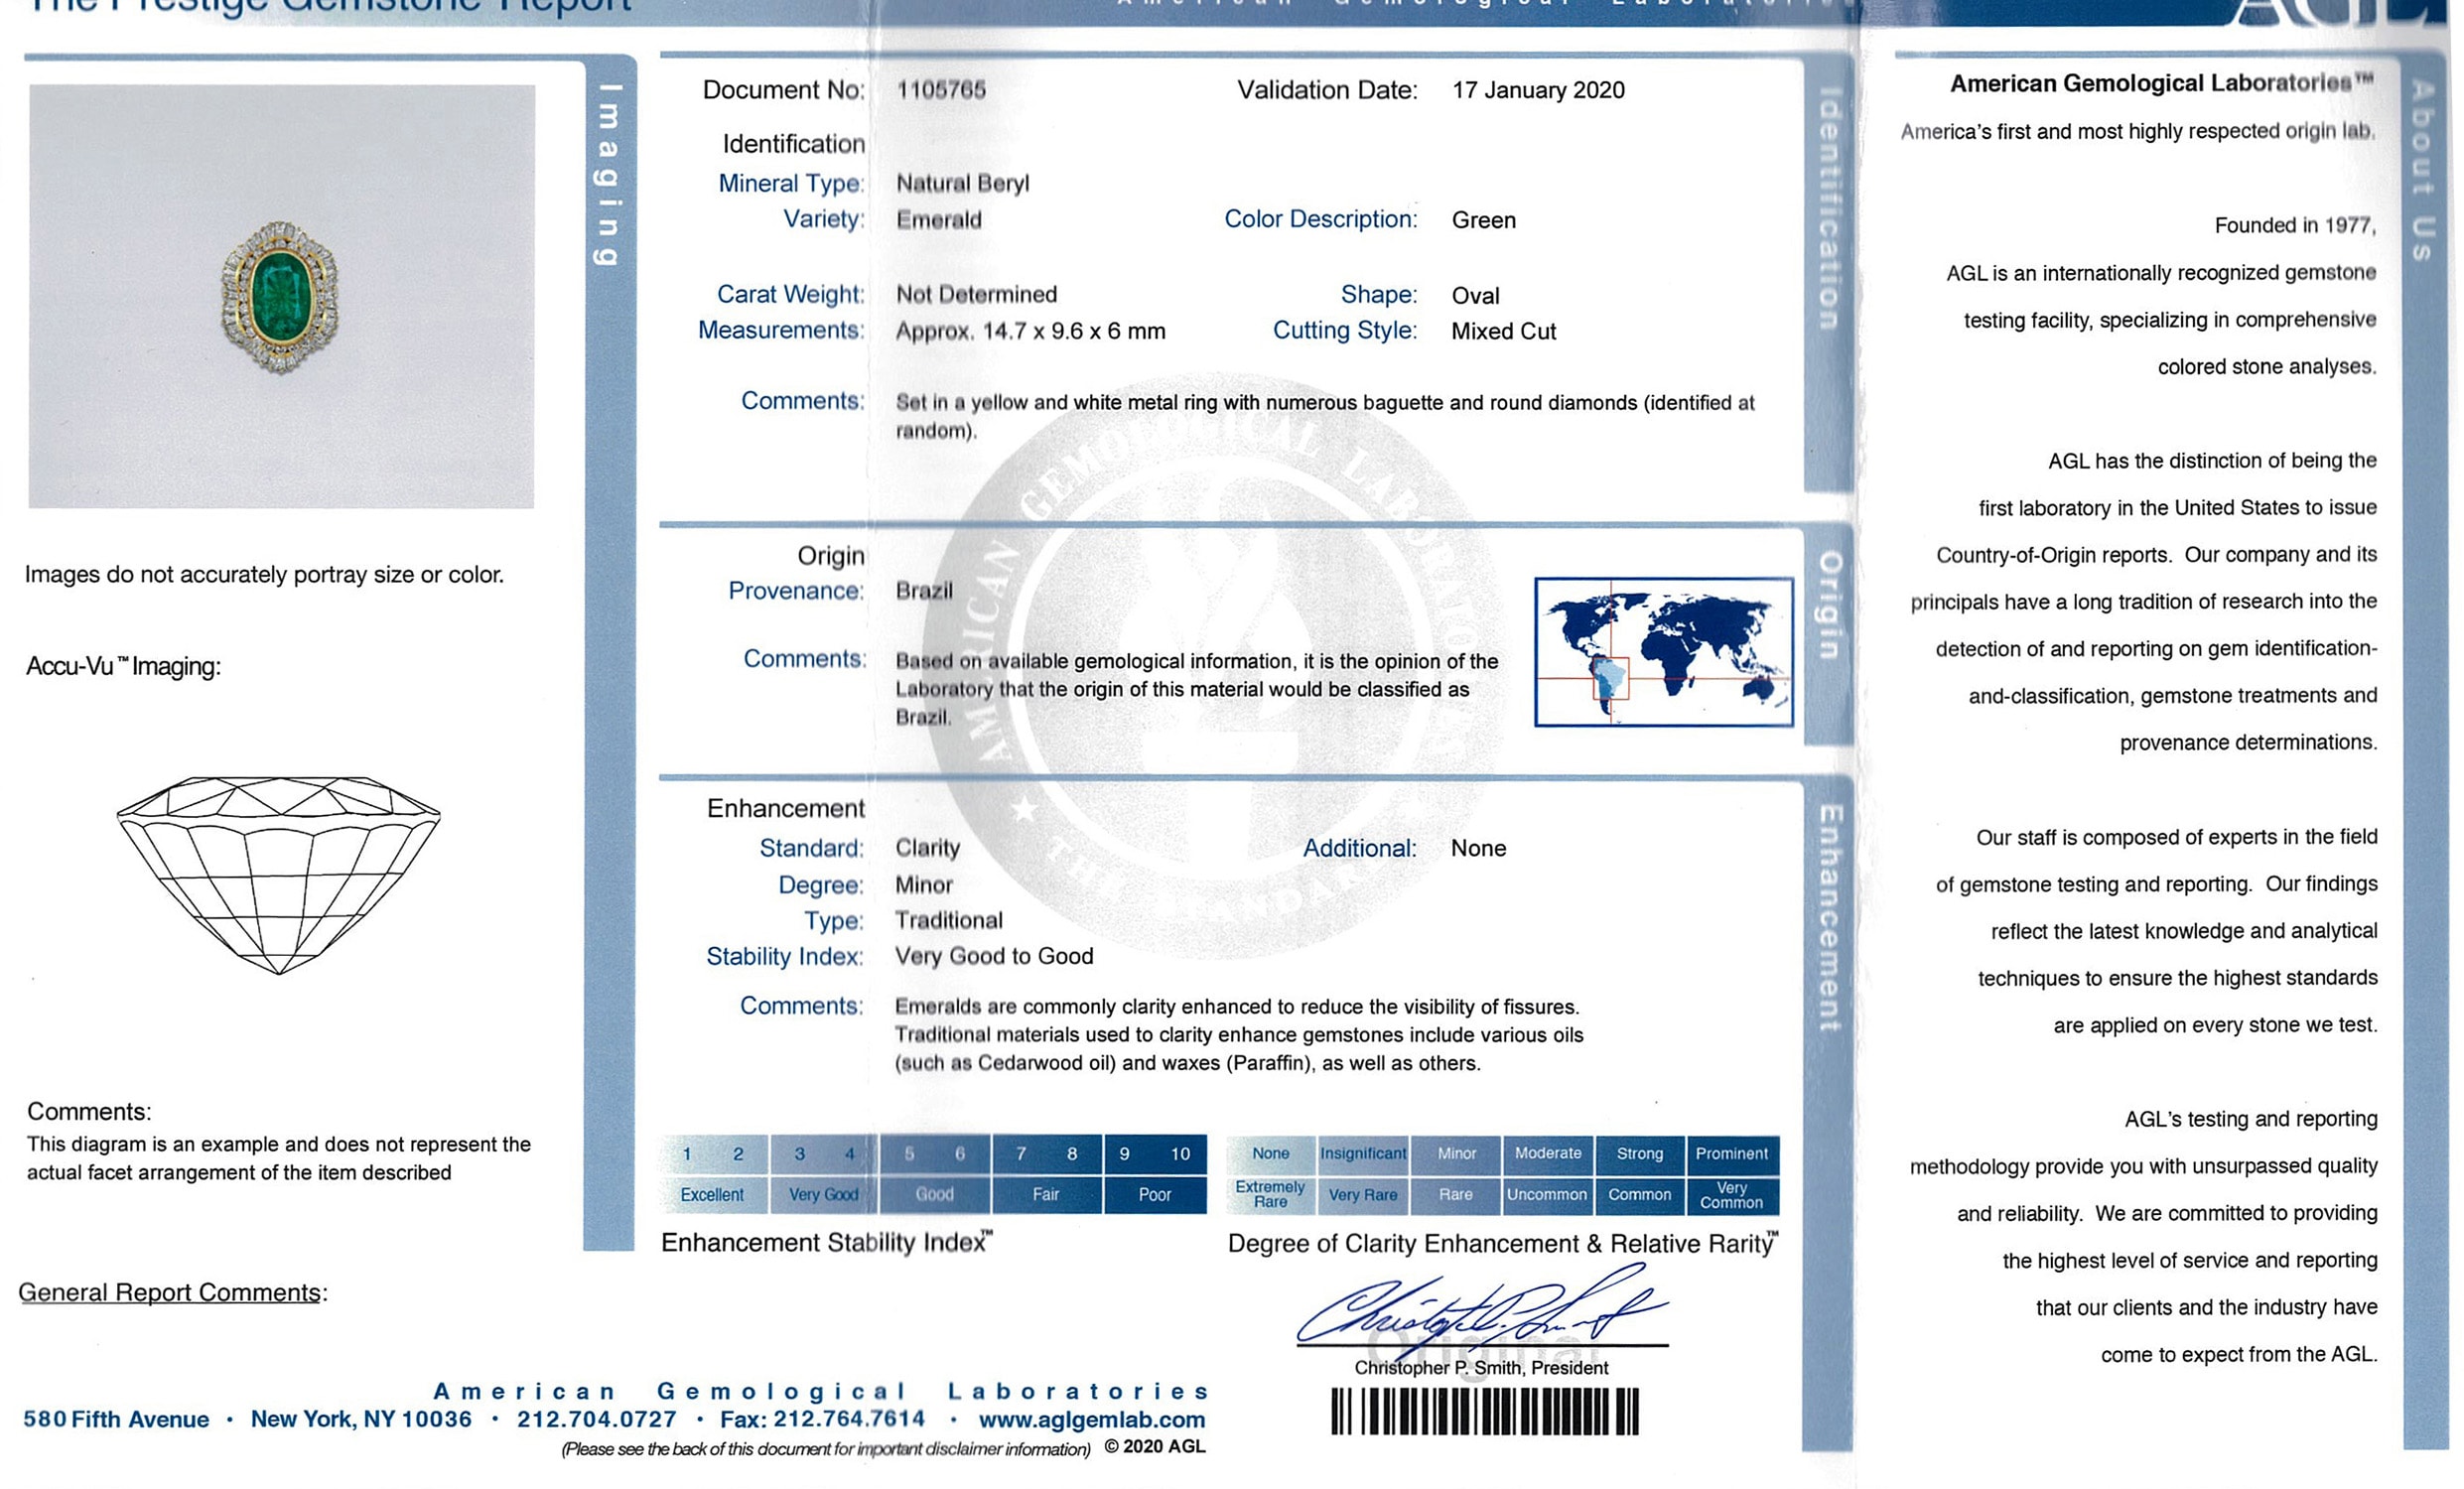Click the vertical Origin tab label
This screenshot has height=1489, width=2464.
tap(1828, 606)
